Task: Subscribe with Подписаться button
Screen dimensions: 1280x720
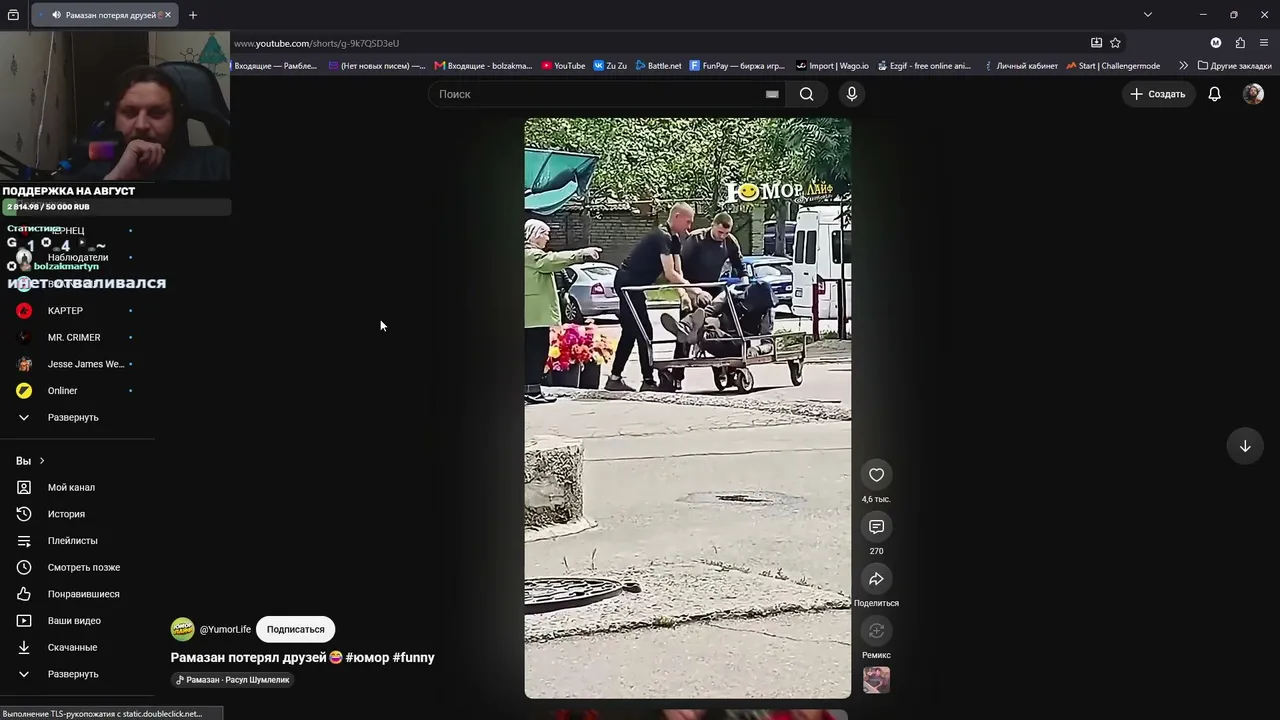Action: click(295, 629)
